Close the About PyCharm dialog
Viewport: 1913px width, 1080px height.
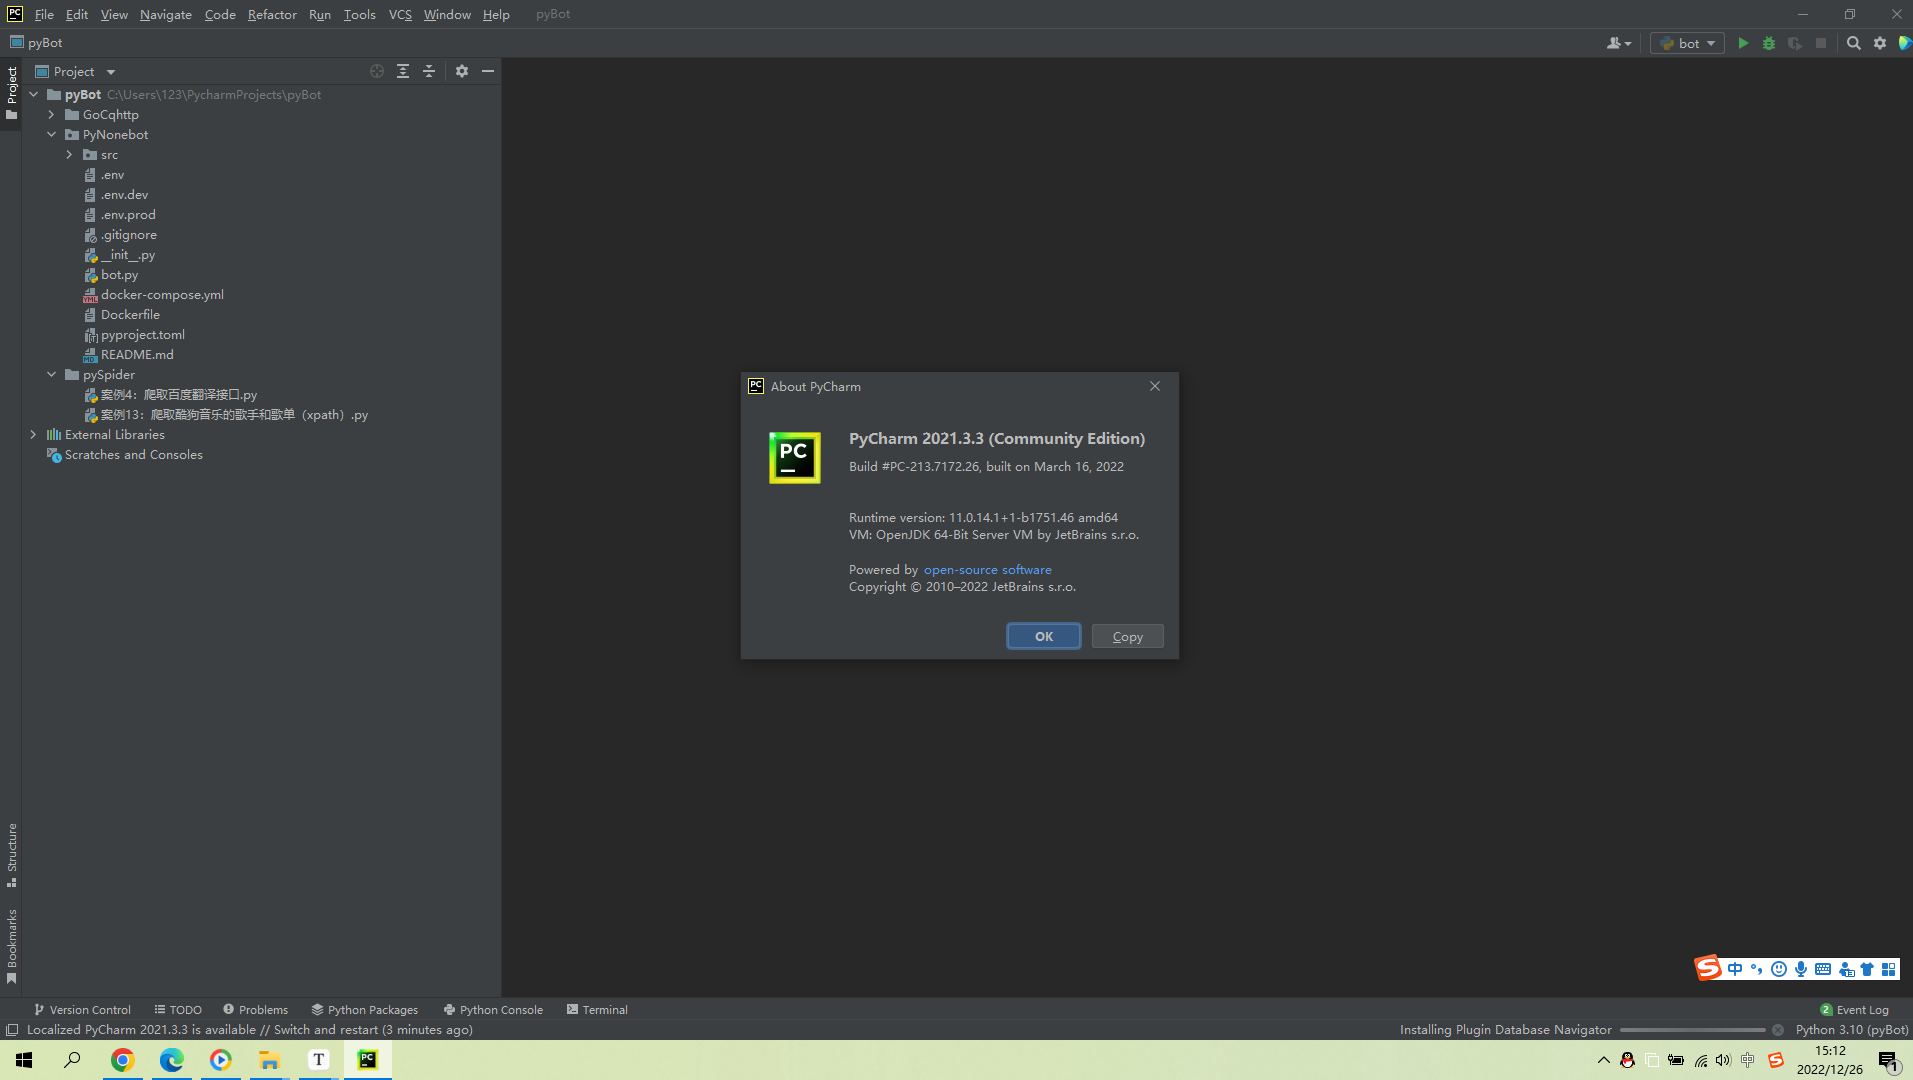pyautogui.click(x=1155, y=386)
